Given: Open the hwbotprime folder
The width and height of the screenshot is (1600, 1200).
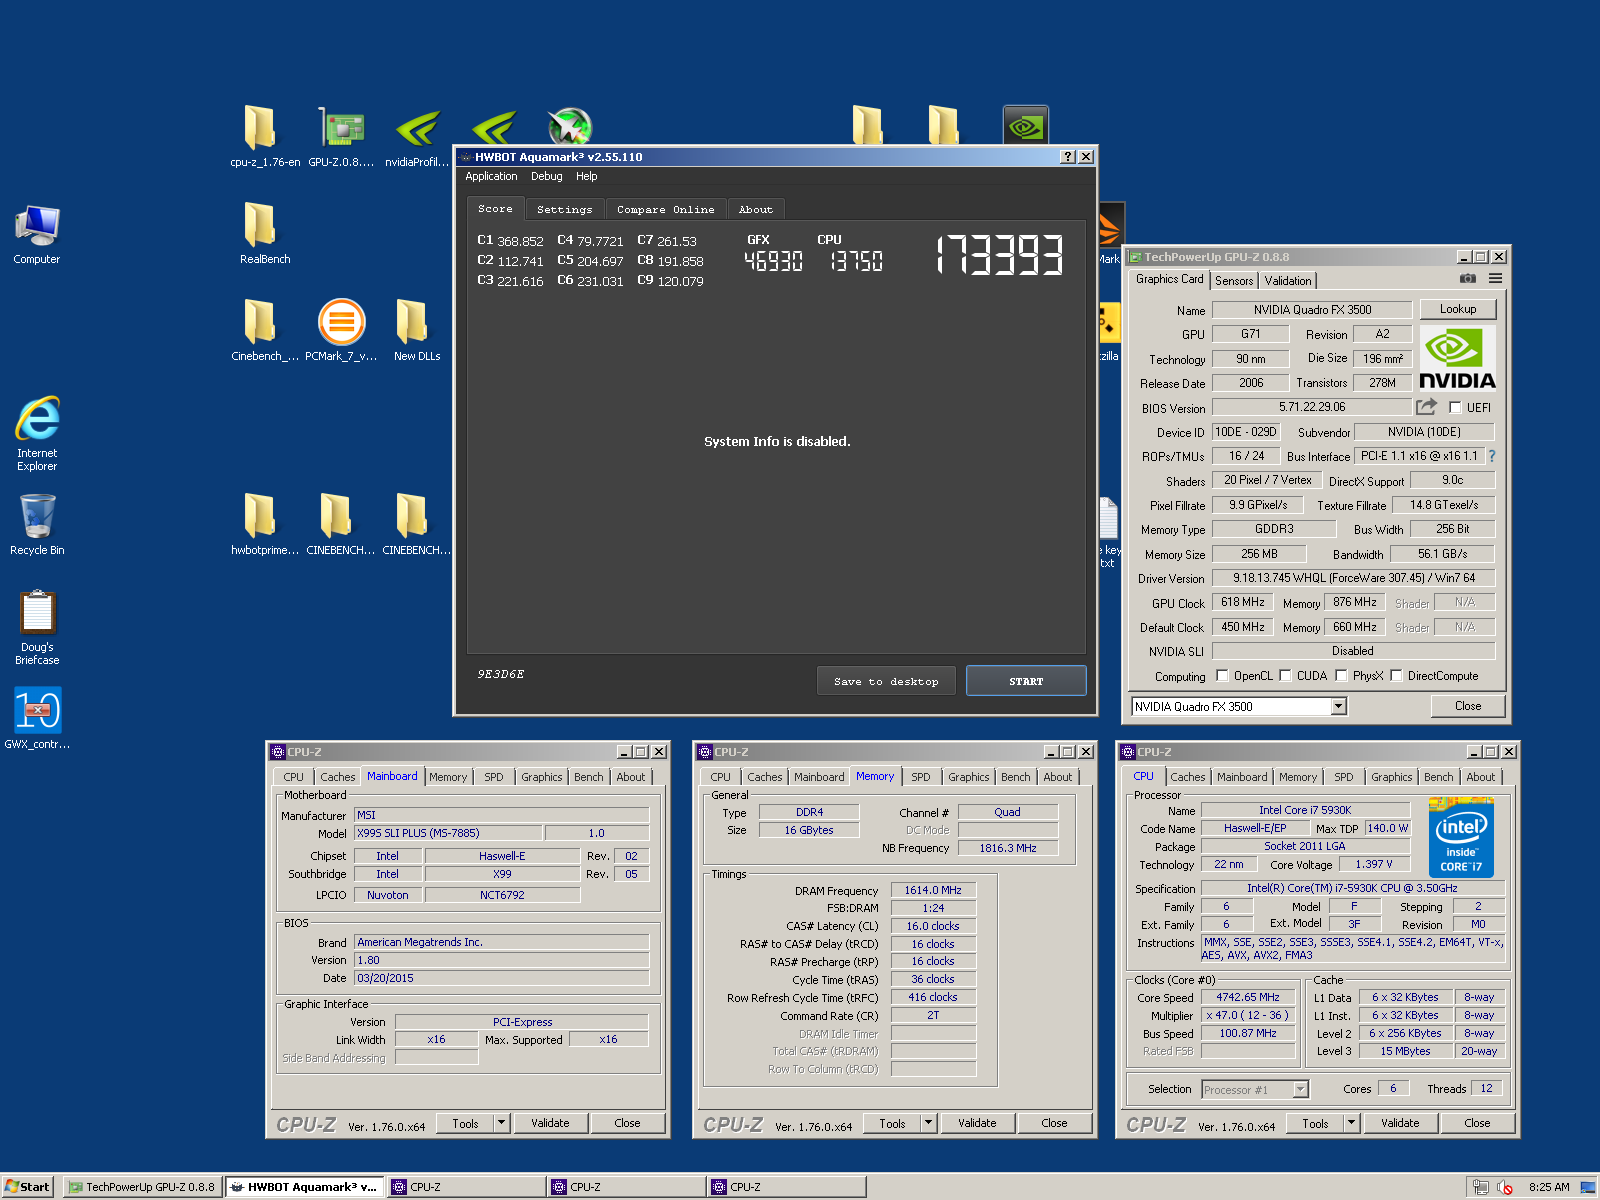Looking at the screenshot, I should tap(264, 524).
